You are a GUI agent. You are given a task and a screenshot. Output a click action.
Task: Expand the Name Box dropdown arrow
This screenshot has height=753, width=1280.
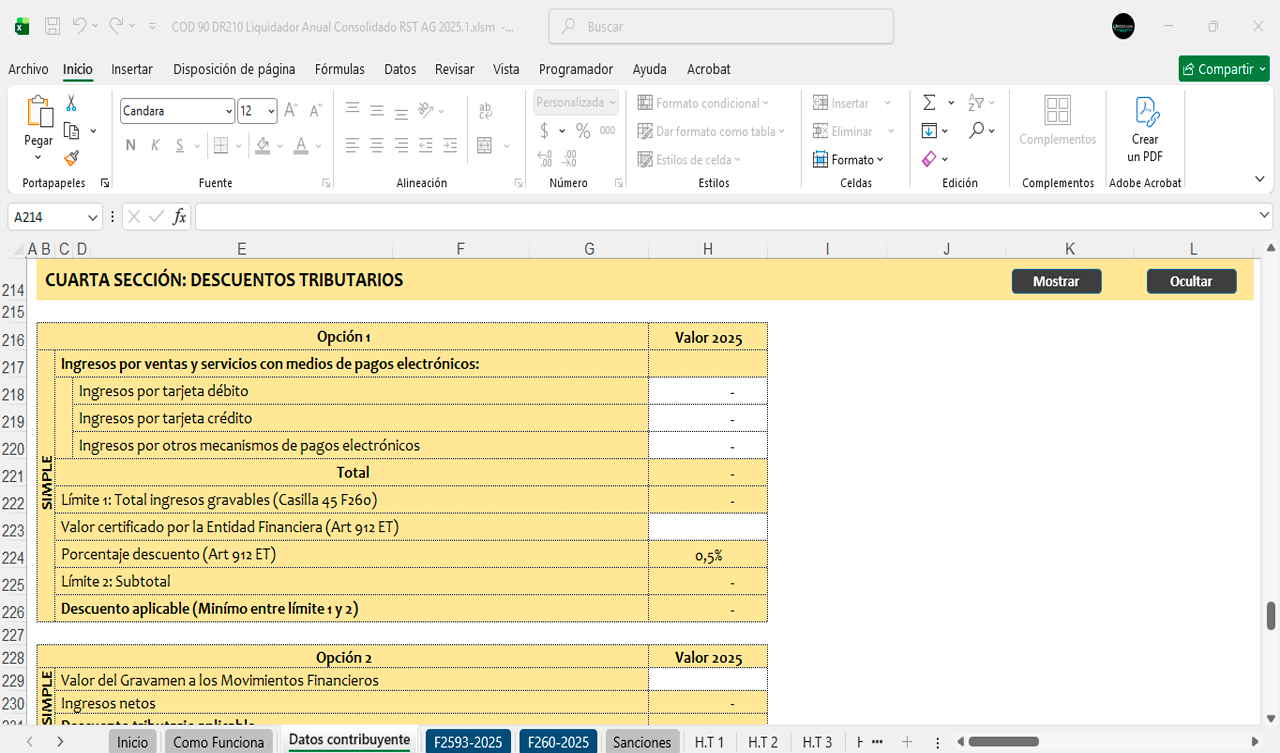[93, 217]
